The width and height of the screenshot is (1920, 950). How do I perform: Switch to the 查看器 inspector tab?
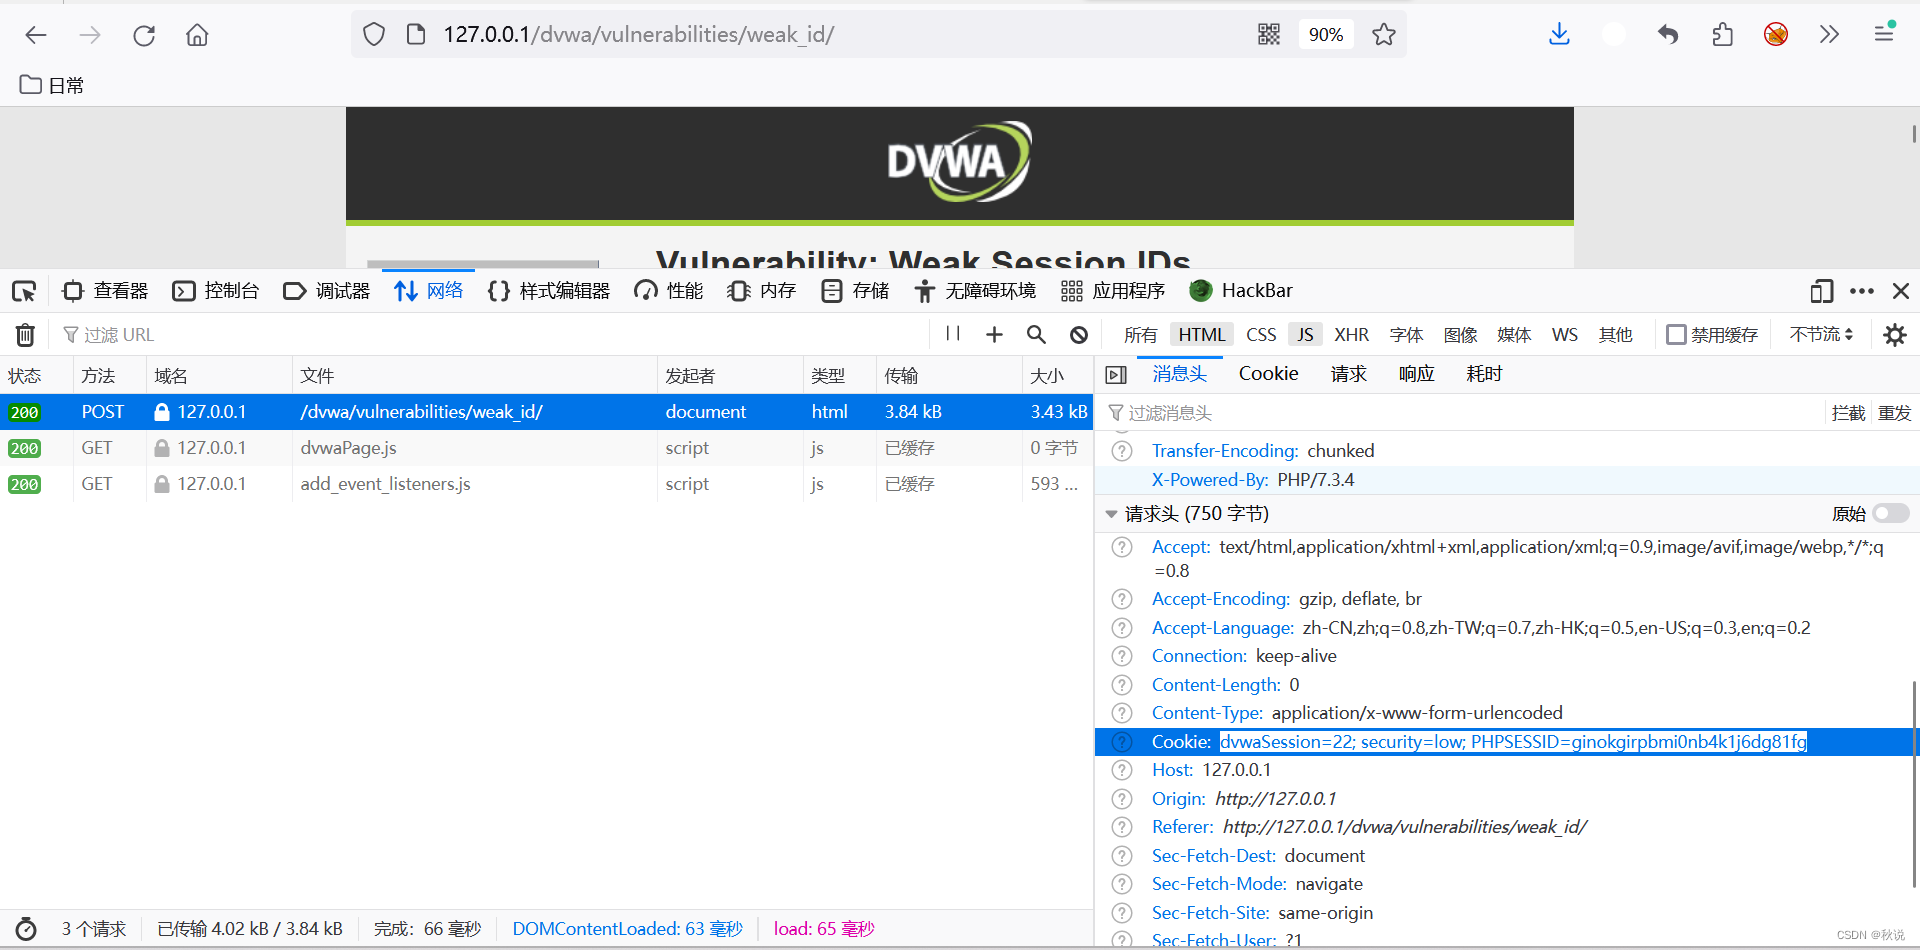point(105,291)
